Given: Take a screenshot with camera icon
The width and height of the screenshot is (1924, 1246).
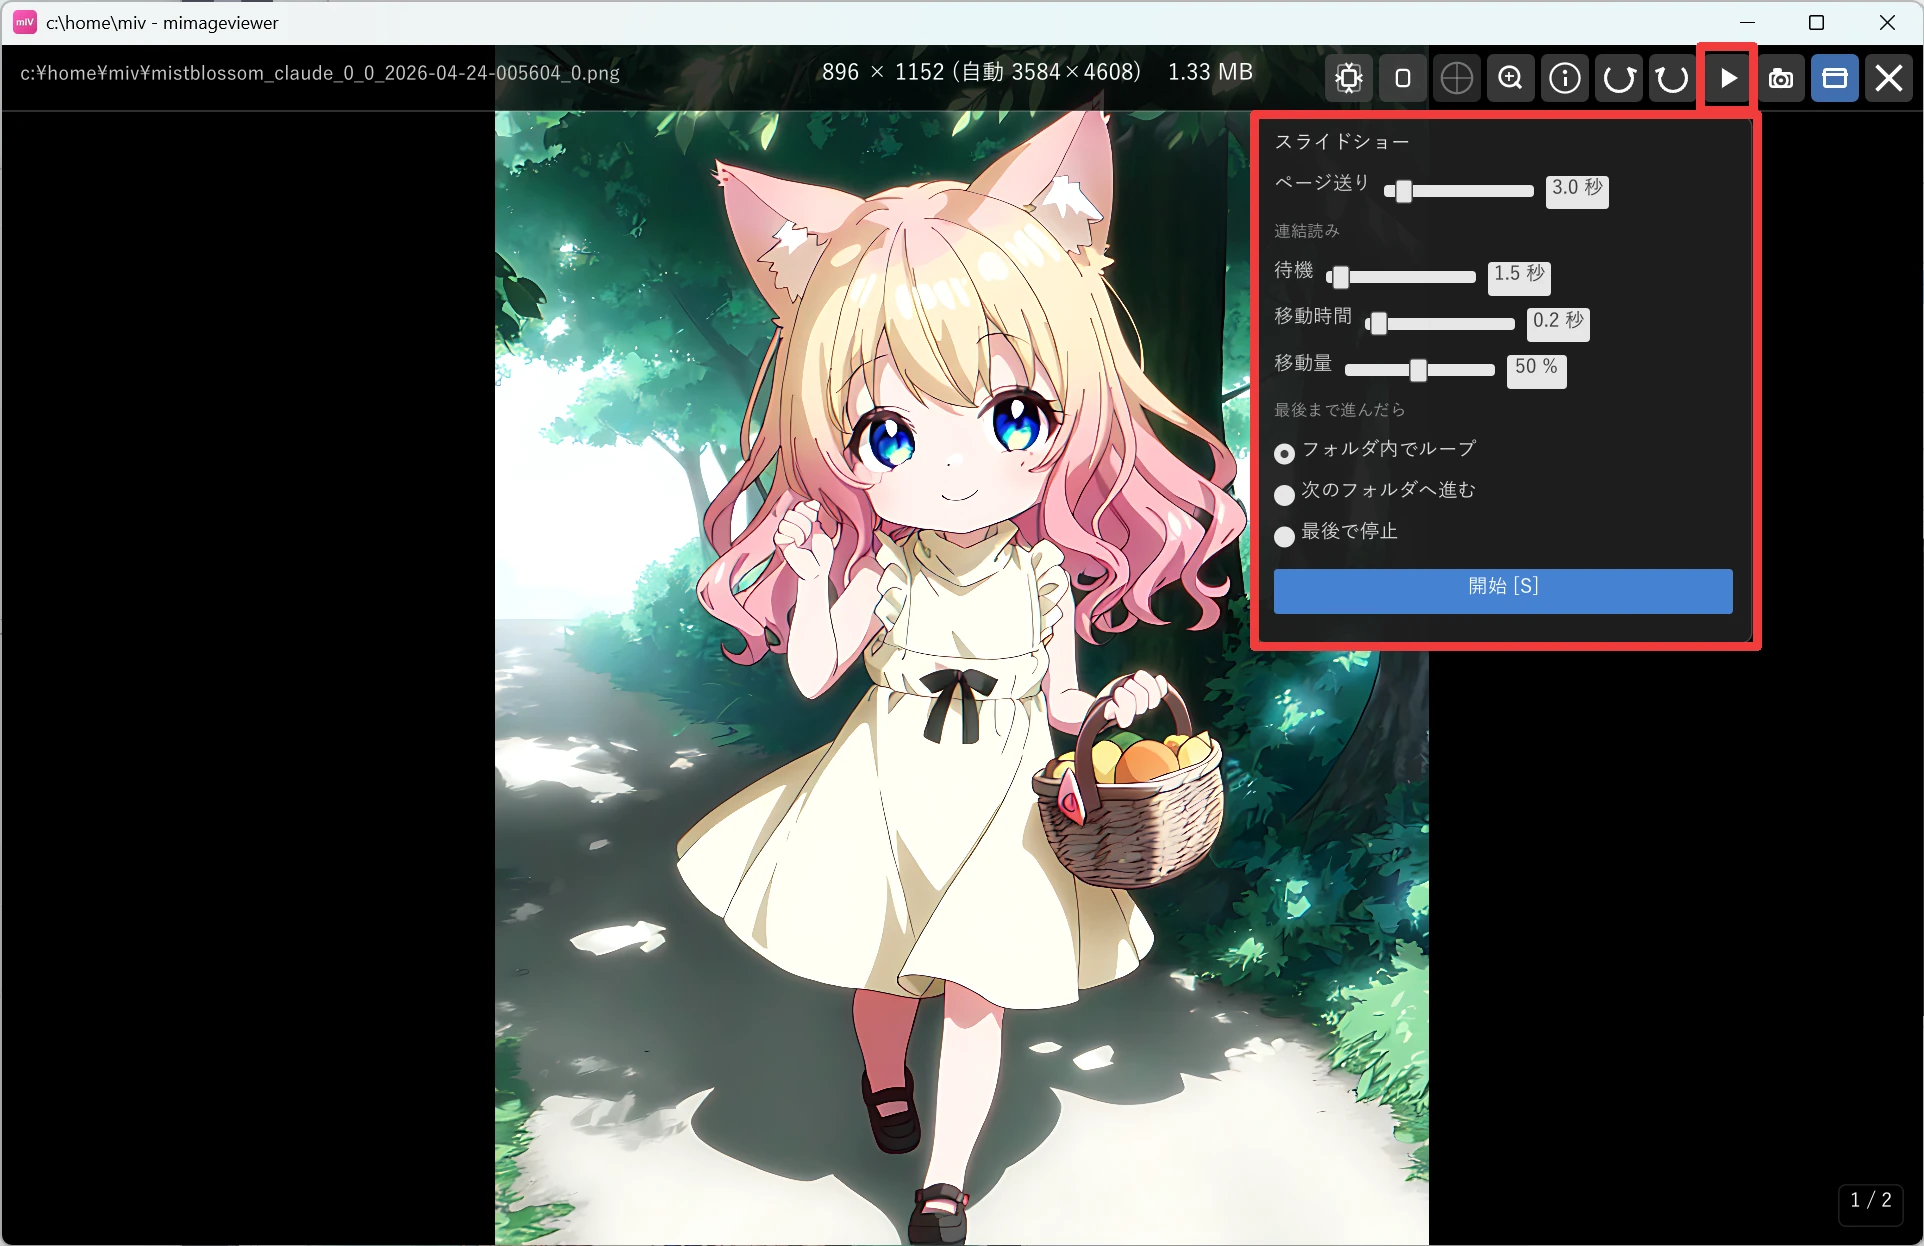Looking at the screenshot, I should tap(1781, 78).
